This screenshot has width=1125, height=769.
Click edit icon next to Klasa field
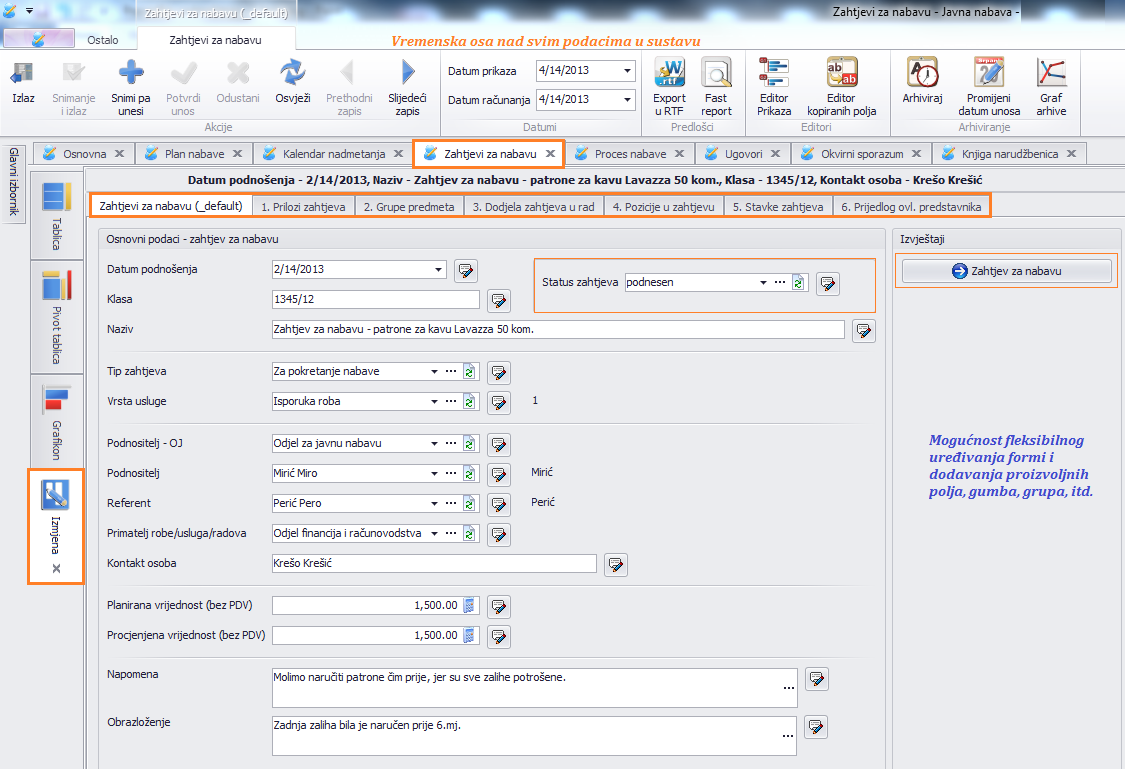[x=499, y=301]
